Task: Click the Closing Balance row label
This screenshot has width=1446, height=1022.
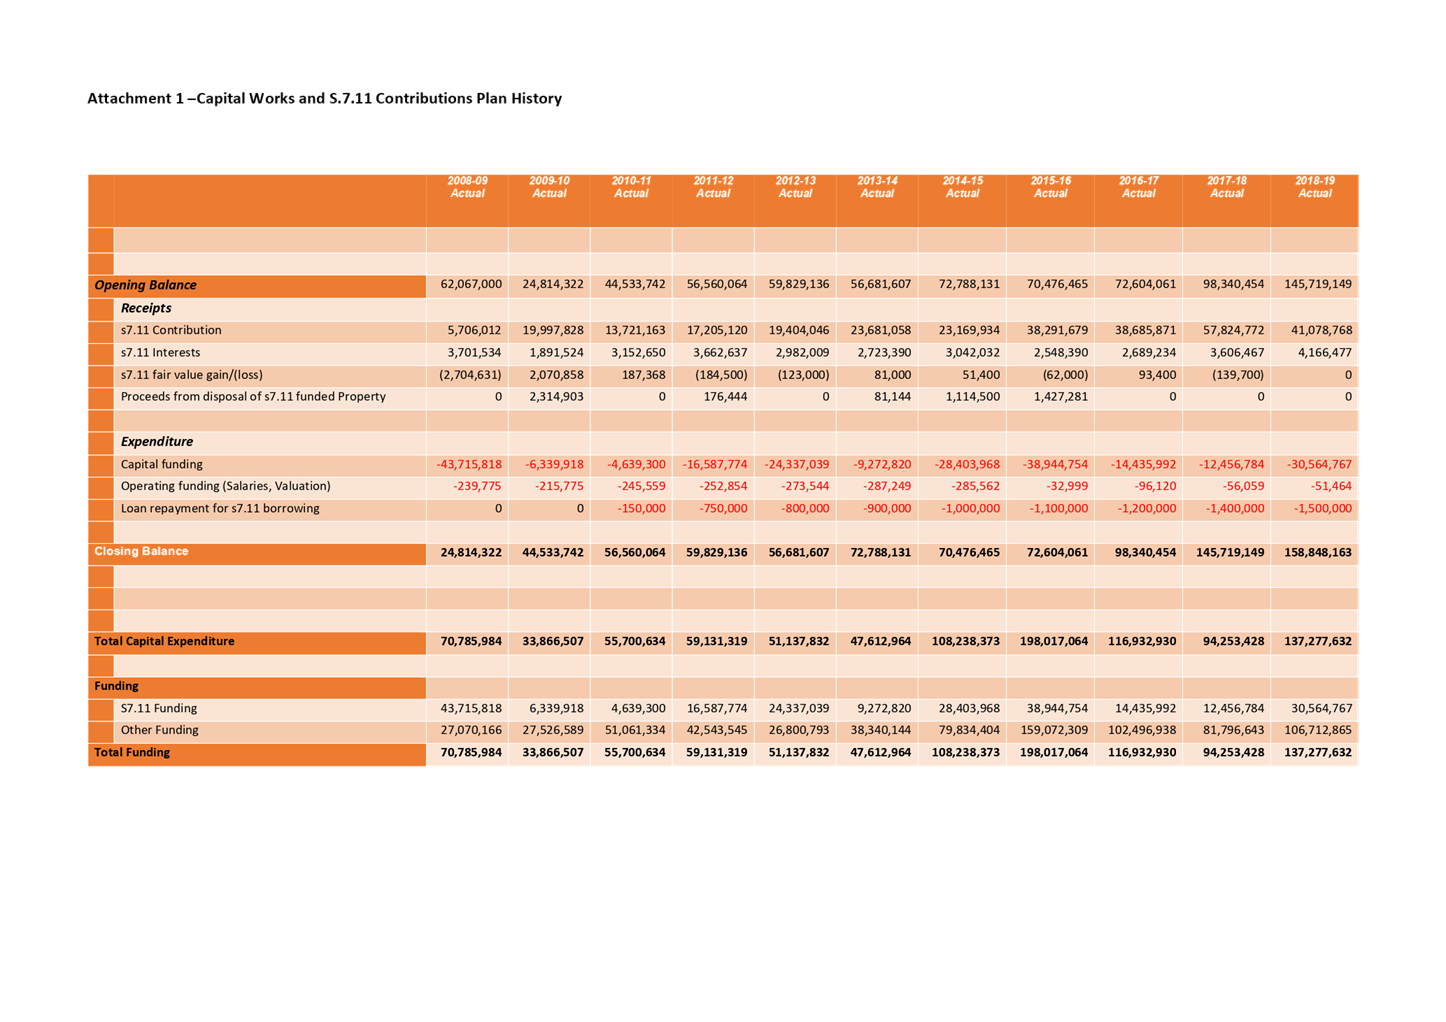Action: [x=141, y=551]
